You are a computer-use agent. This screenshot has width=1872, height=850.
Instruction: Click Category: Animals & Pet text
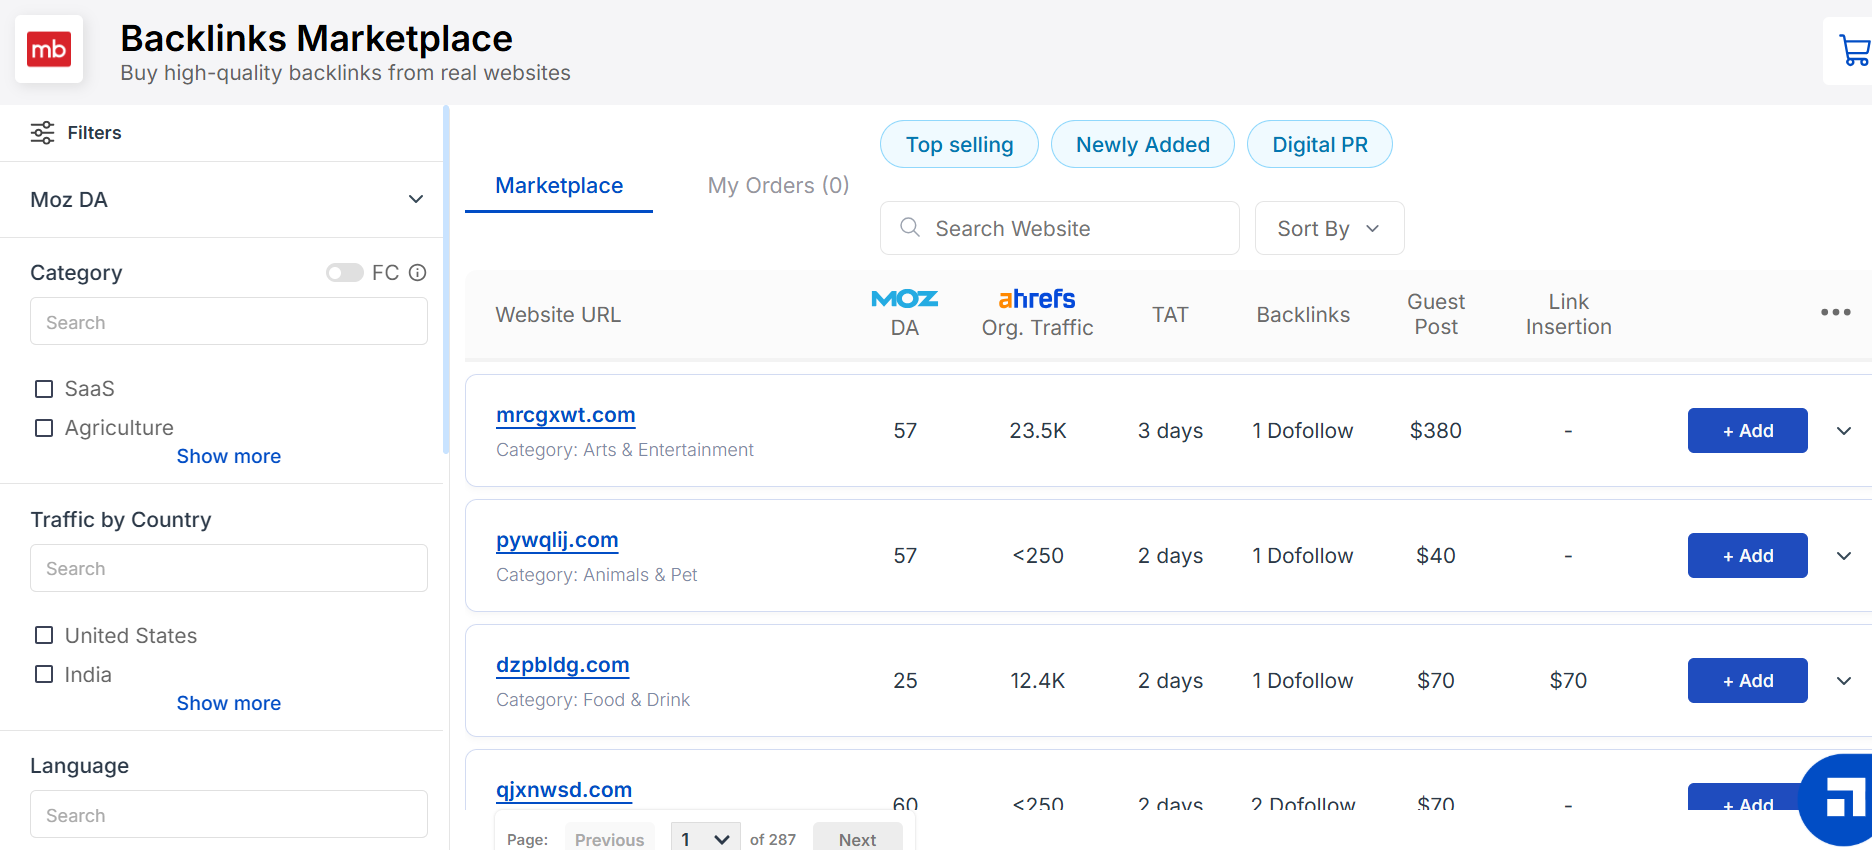pyautogui.click(x=597, y=575)
